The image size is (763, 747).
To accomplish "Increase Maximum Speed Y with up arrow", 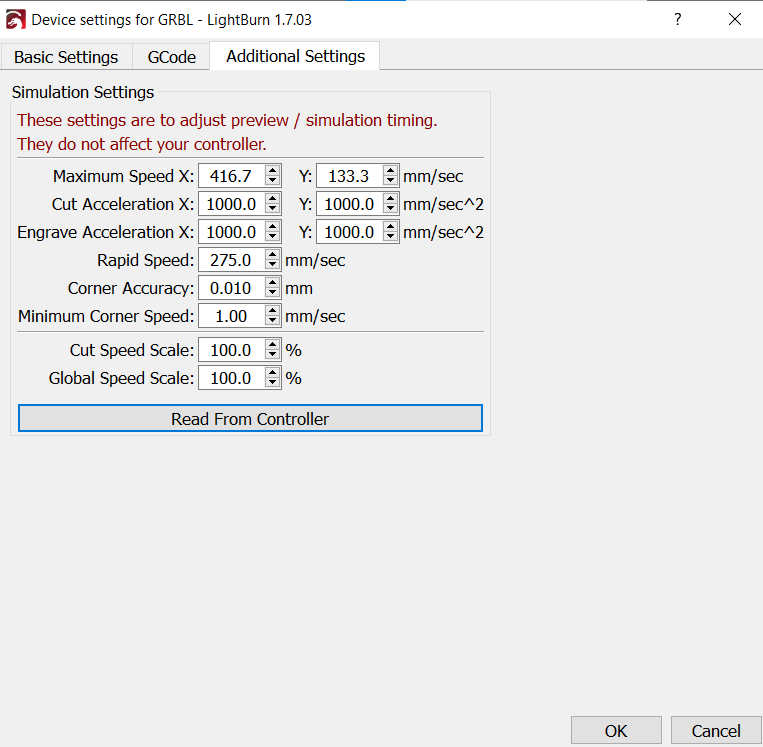I will (391, 170).
